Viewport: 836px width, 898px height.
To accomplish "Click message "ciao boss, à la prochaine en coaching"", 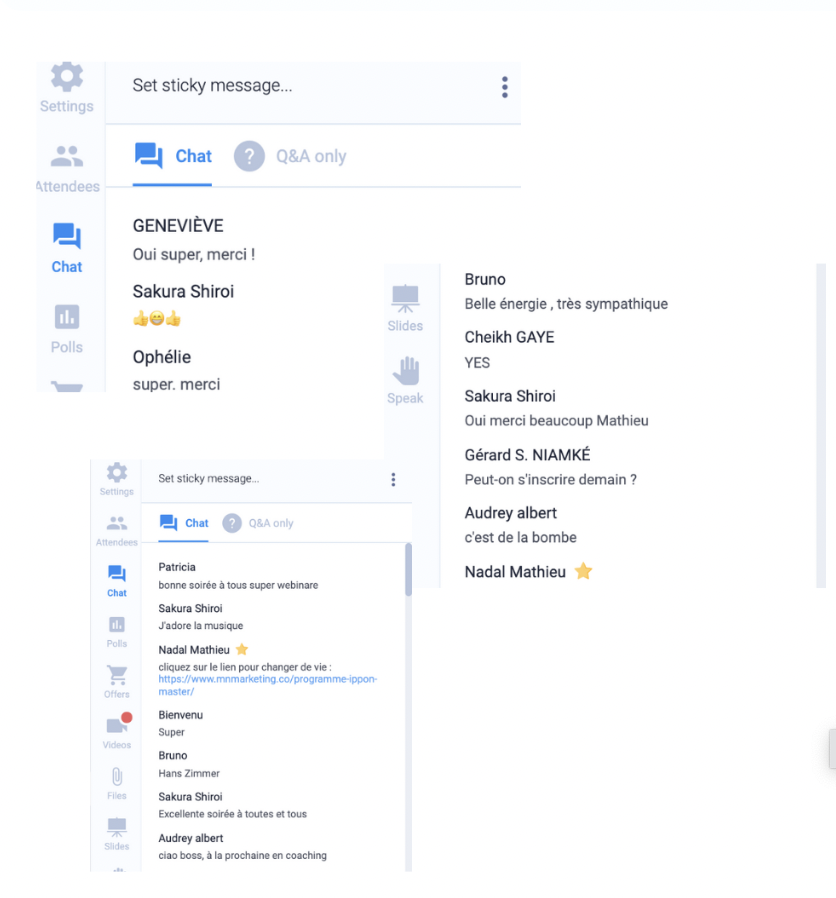I will click(x=243, y=856).
